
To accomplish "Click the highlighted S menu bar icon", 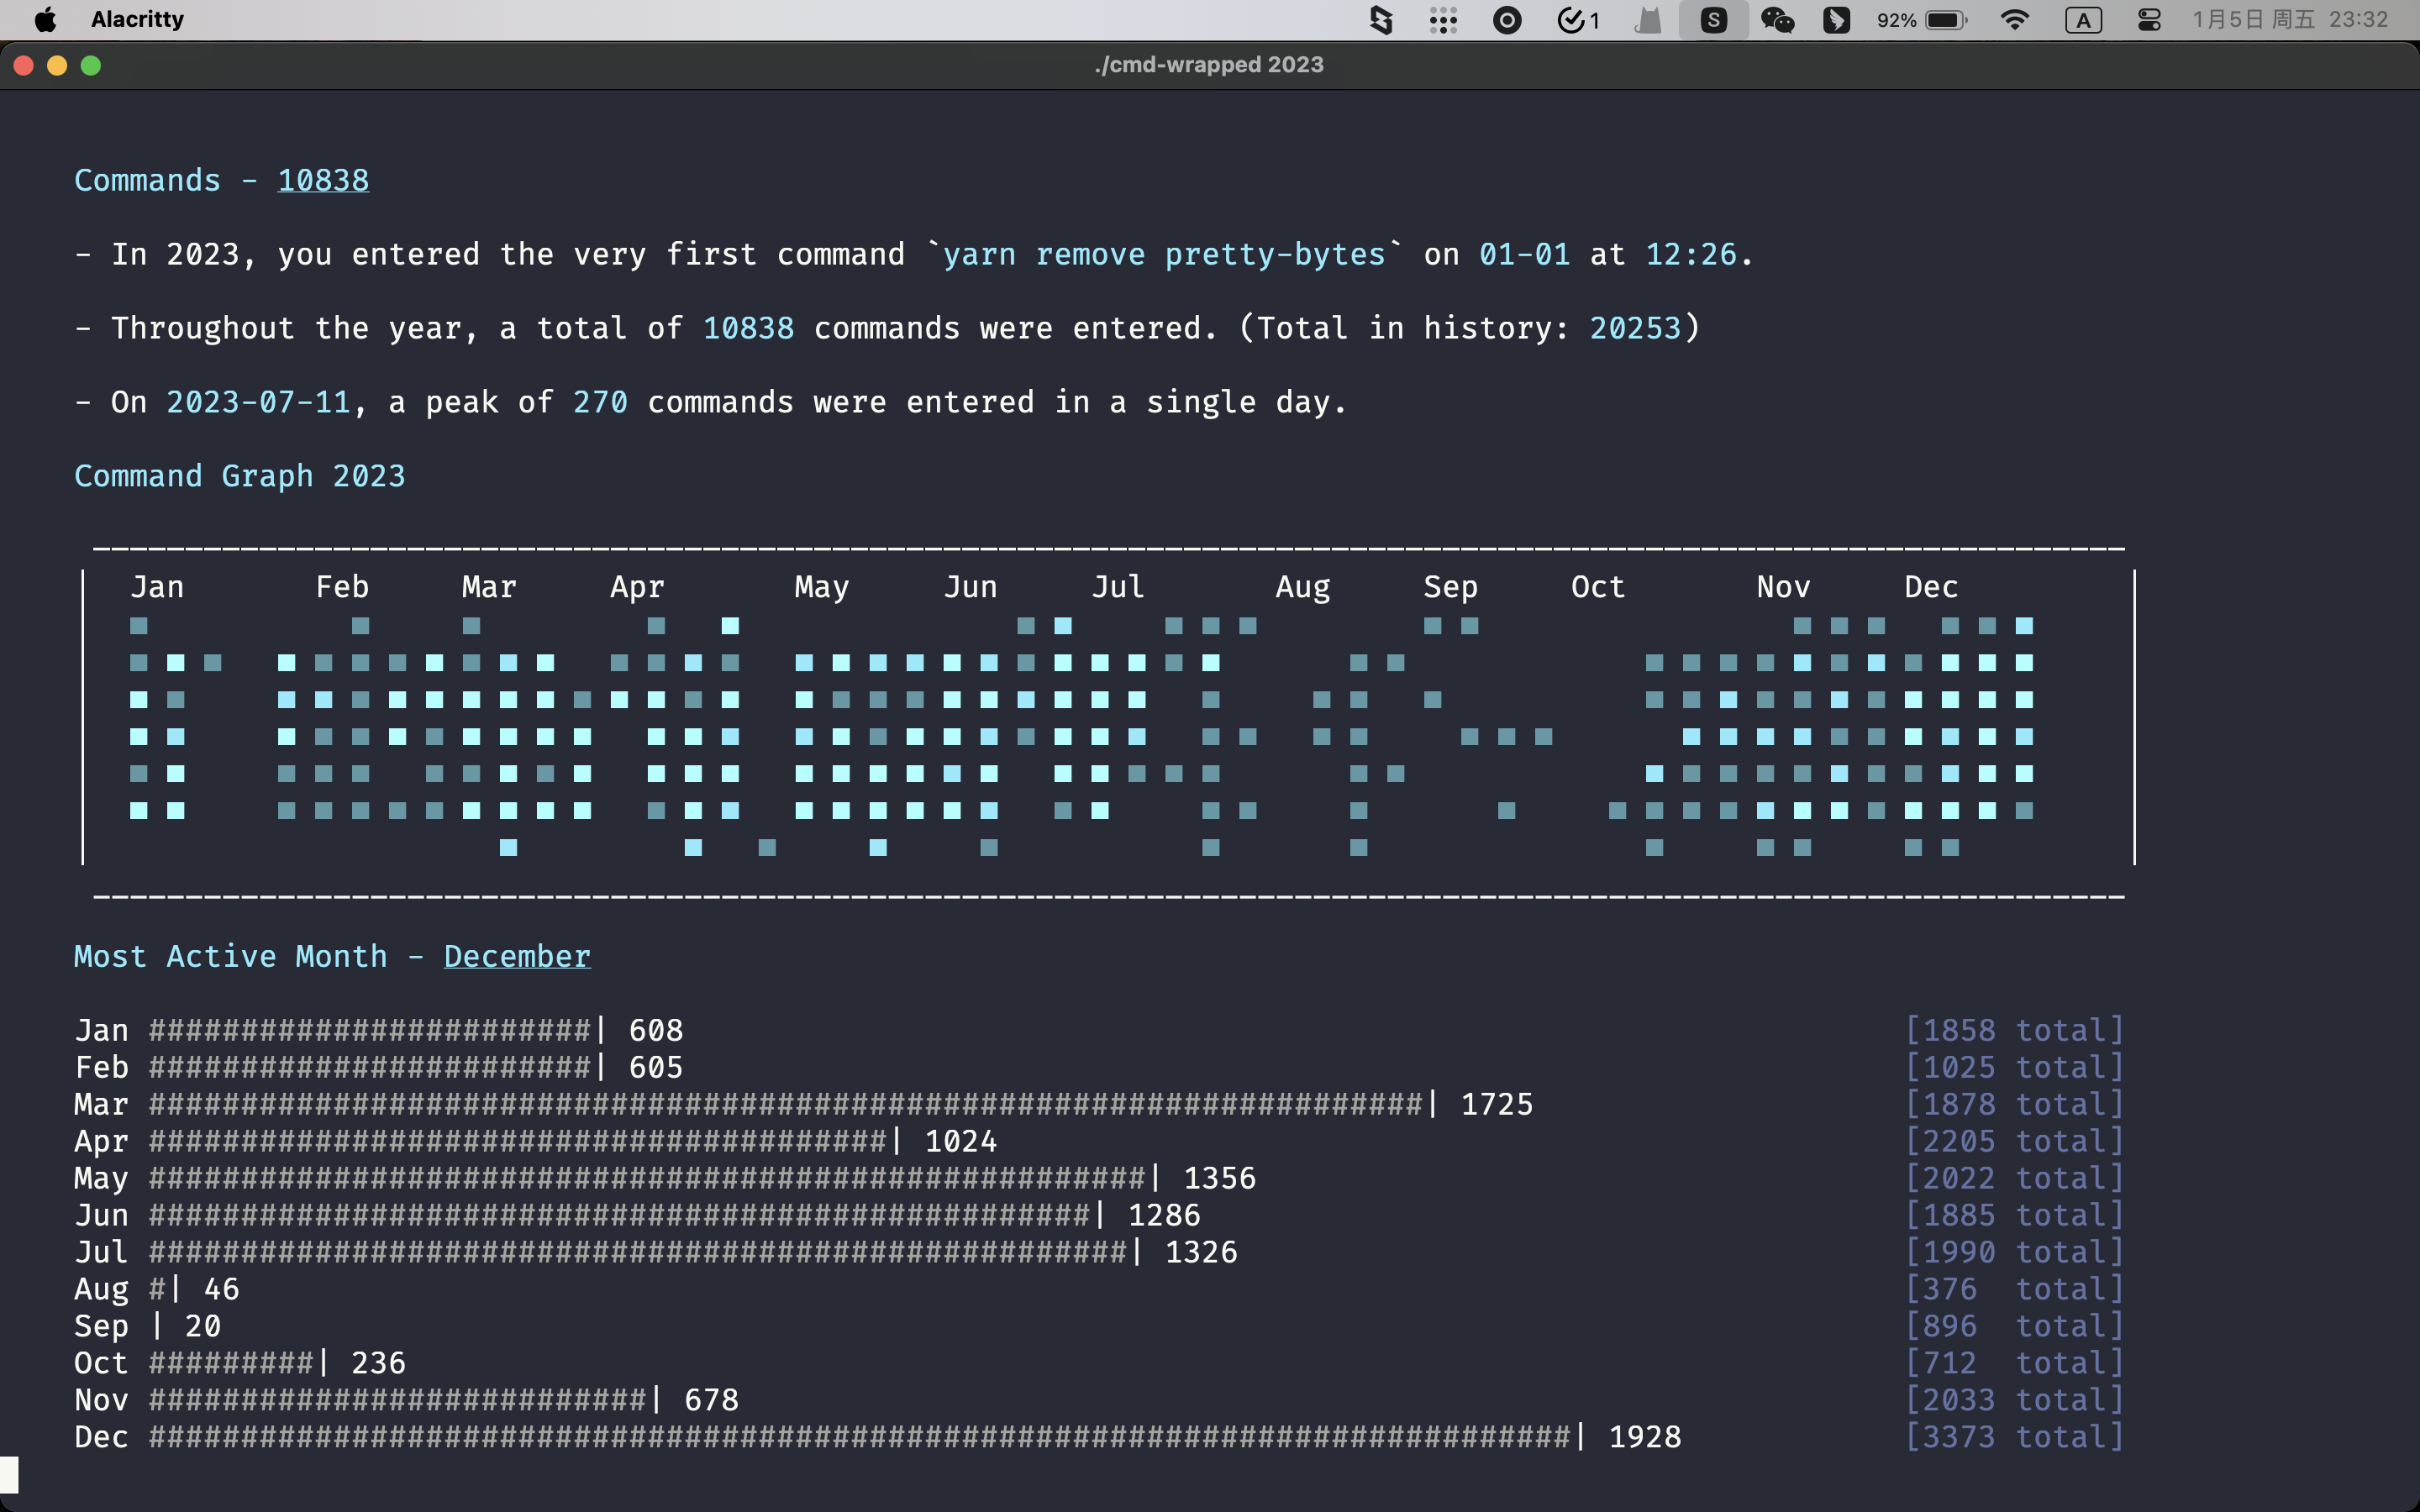I will click(x=1713, y=20).
